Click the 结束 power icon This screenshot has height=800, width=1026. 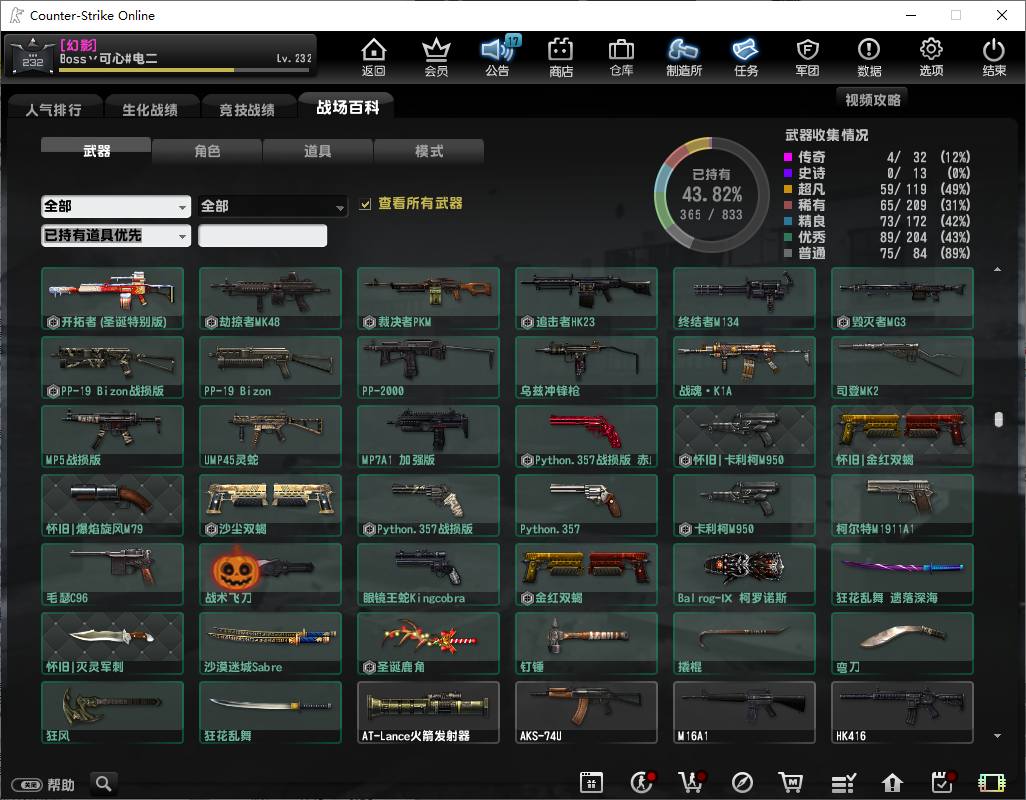coord(994,57)
